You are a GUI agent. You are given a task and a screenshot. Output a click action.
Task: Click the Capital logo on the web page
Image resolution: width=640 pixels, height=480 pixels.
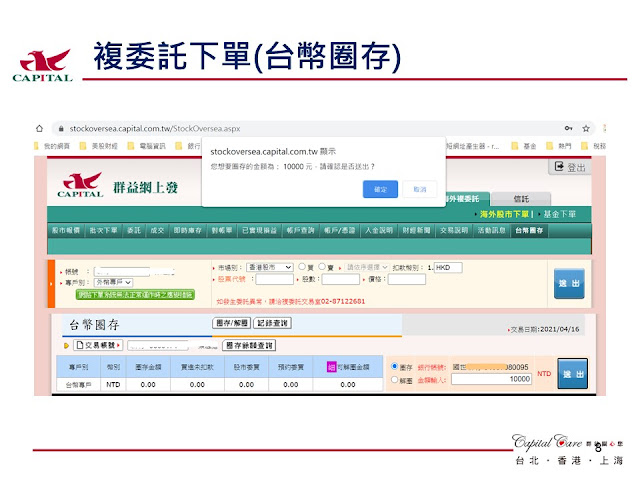(x=80, y=185)
